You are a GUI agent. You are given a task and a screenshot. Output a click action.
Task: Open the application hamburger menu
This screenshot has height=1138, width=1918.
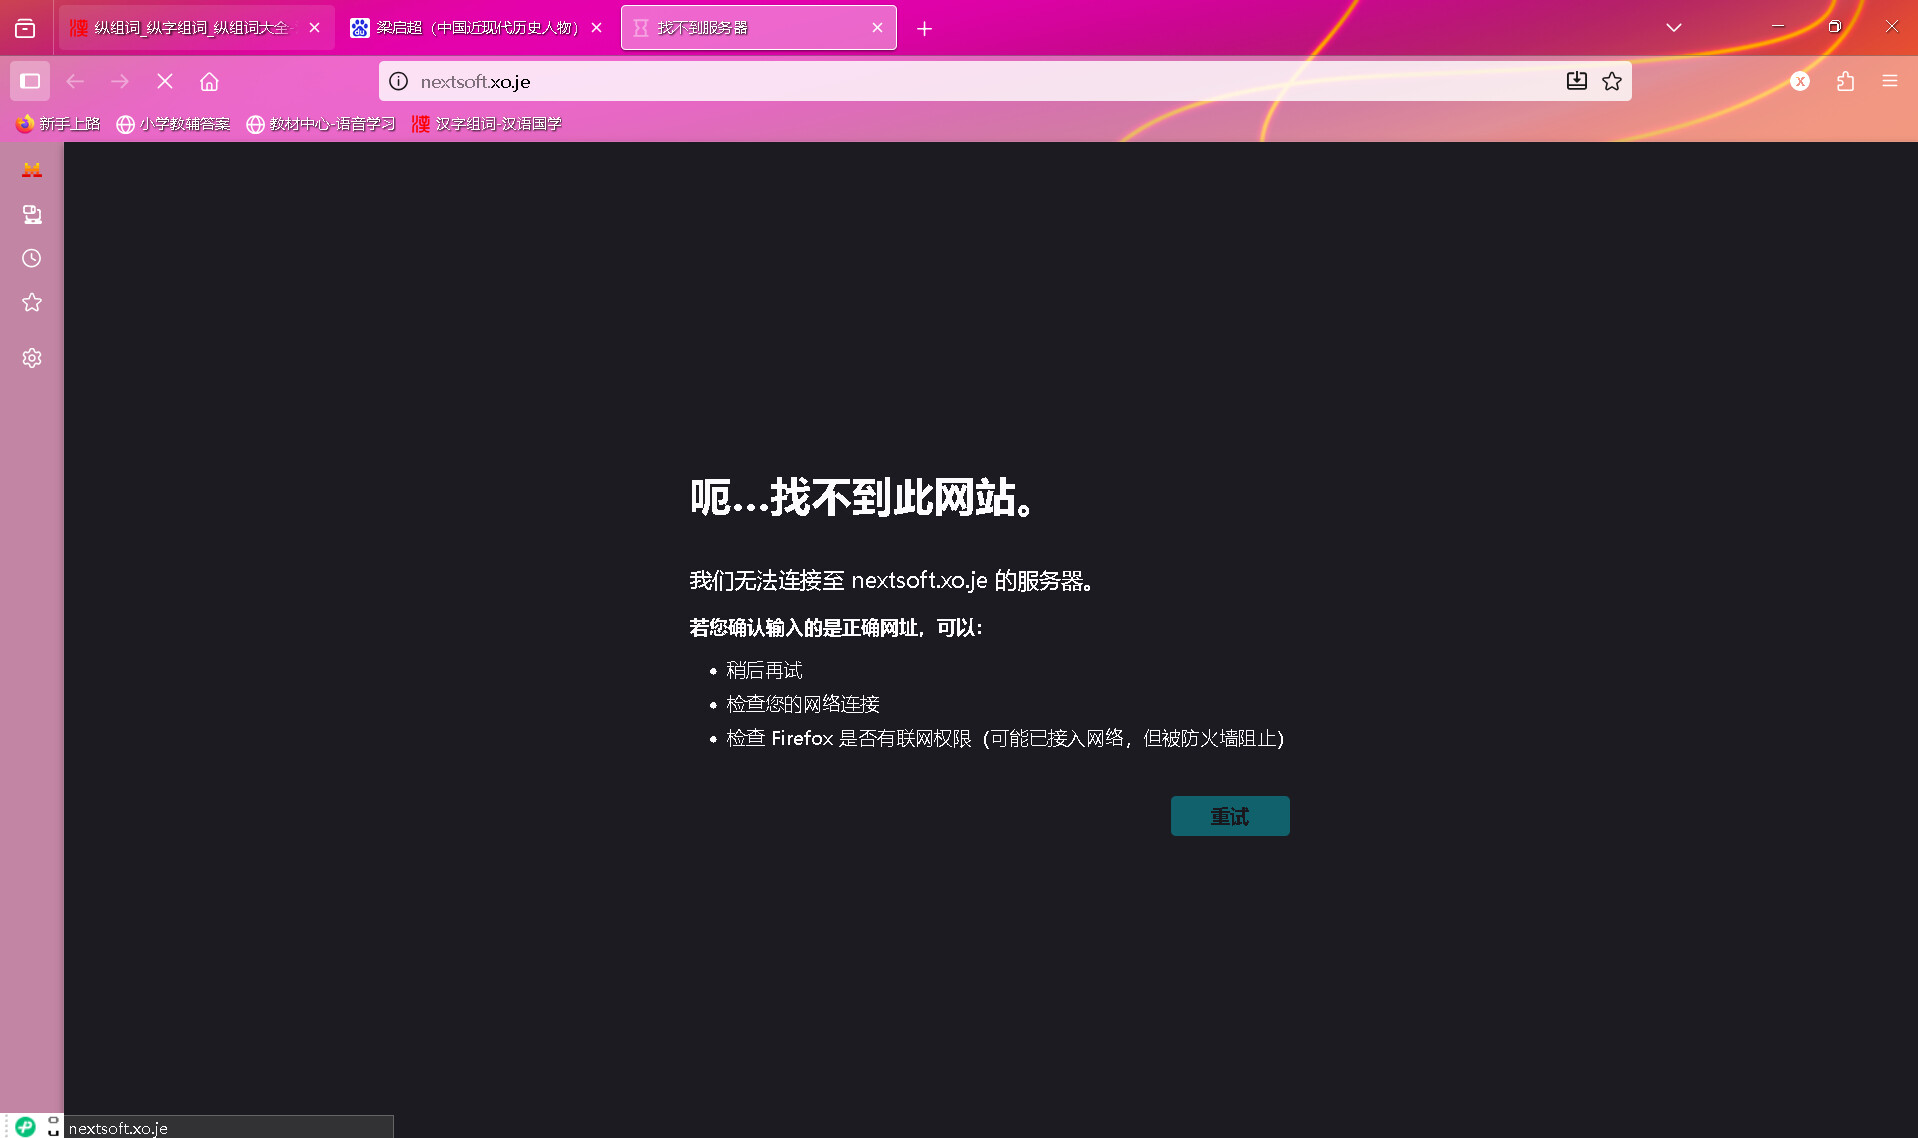tap(1889, 81)
